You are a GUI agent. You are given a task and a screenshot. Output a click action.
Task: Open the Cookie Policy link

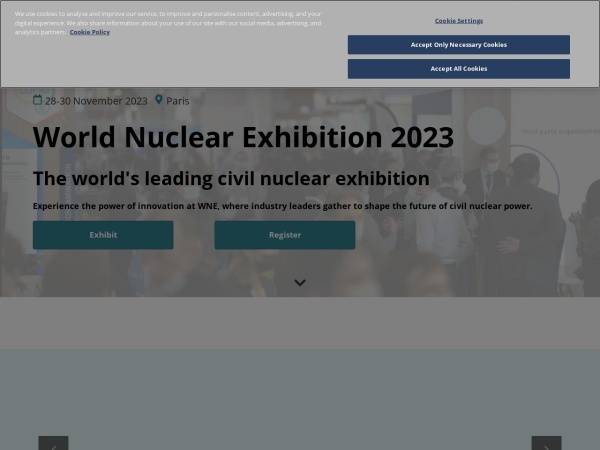click(x=90, y=32)
